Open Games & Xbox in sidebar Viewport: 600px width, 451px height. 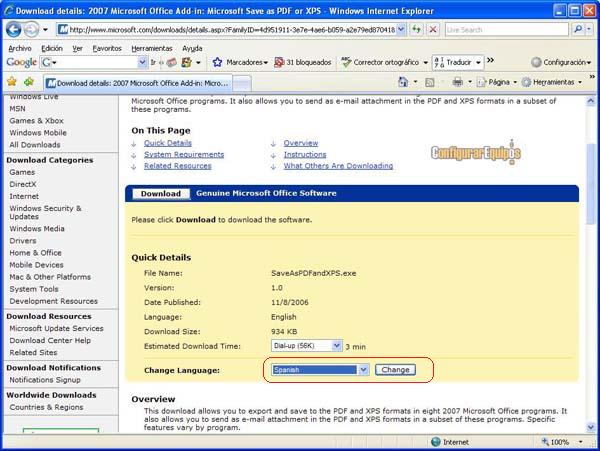point(36,120)
